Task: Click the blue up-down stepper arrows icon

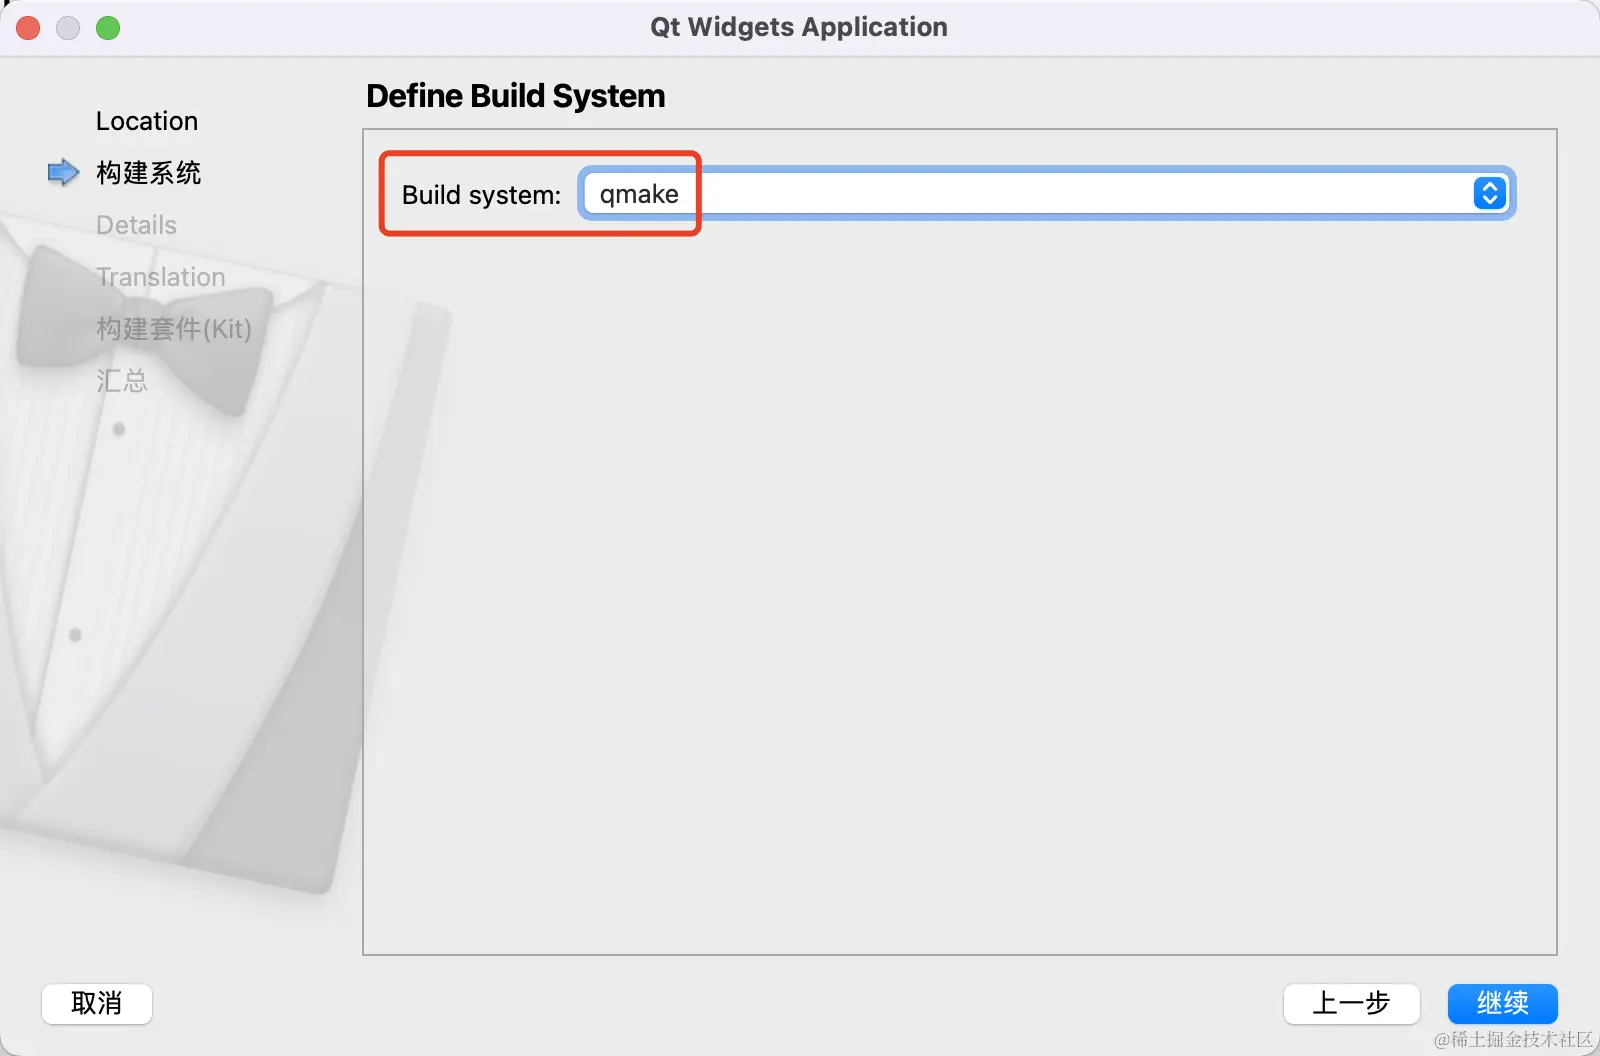Action: (1489, 193)
